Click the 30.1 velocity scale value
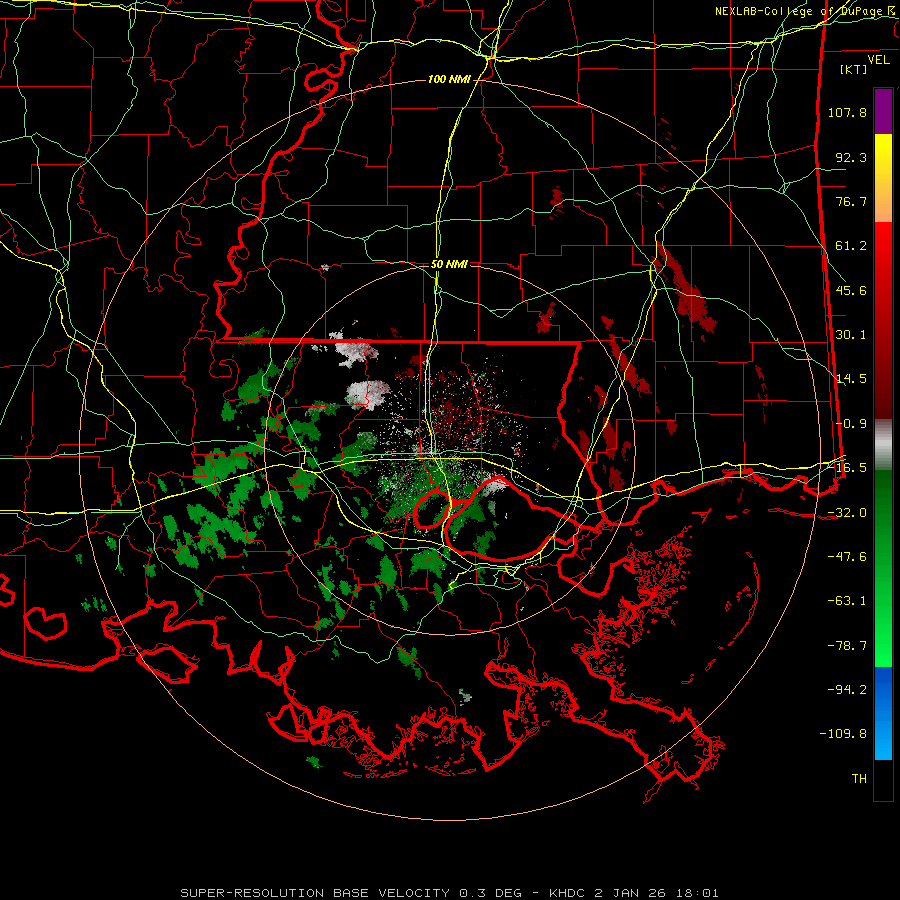This screenshot has width=900, height=900. tap(851, 335)
